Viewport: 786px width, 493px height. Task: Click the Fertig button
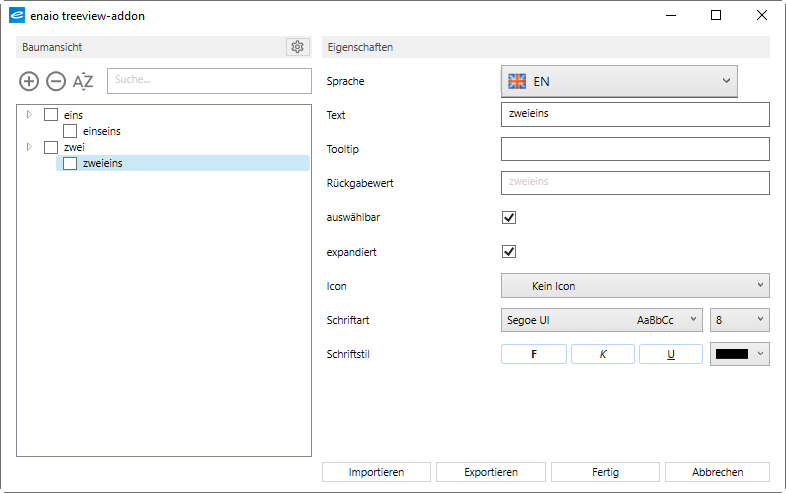[x=605, y=472]
